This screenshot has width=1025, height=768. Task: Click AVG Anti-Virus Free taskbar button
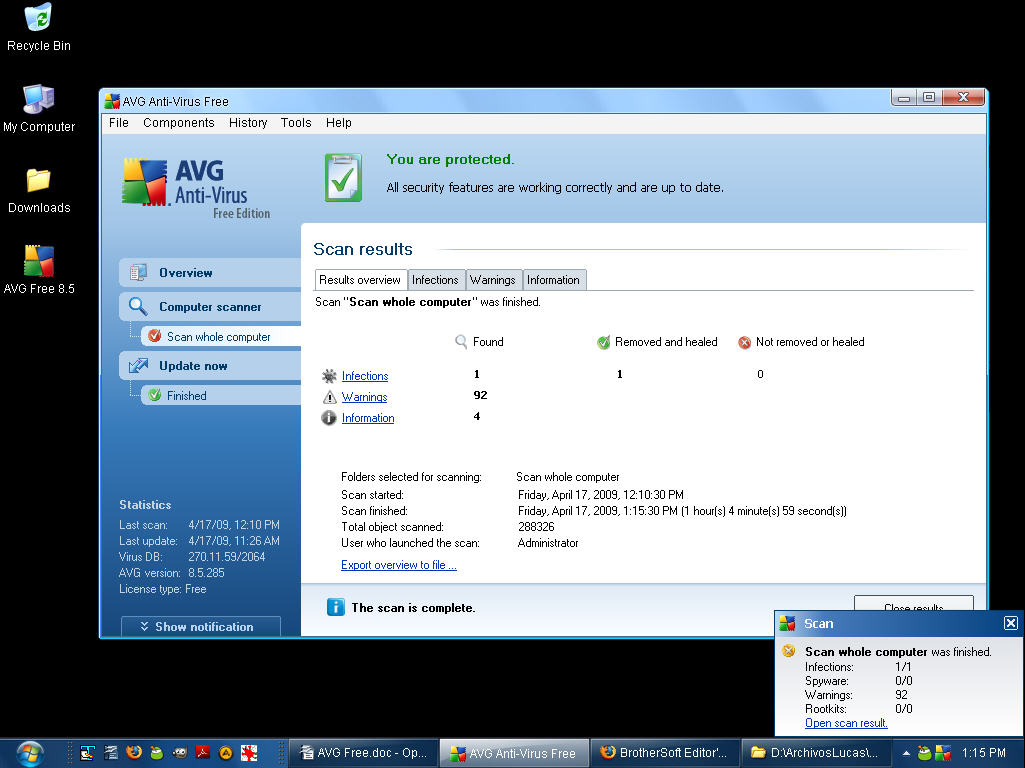(x=514, y=753)
